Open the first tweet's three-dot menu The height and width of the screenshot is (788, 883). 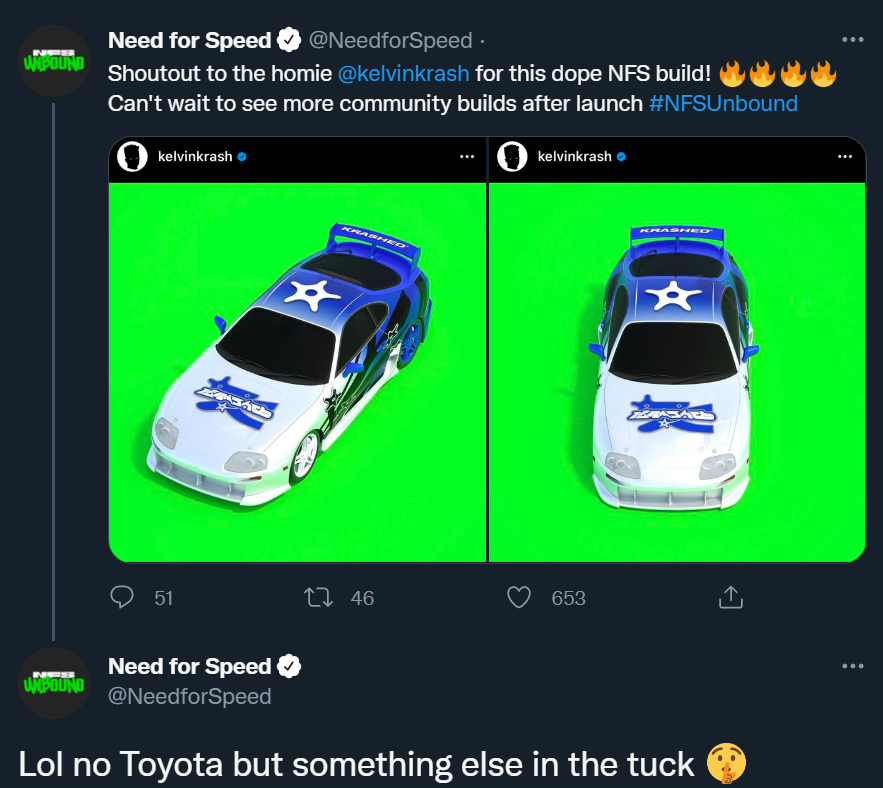[x=852, y=40]
